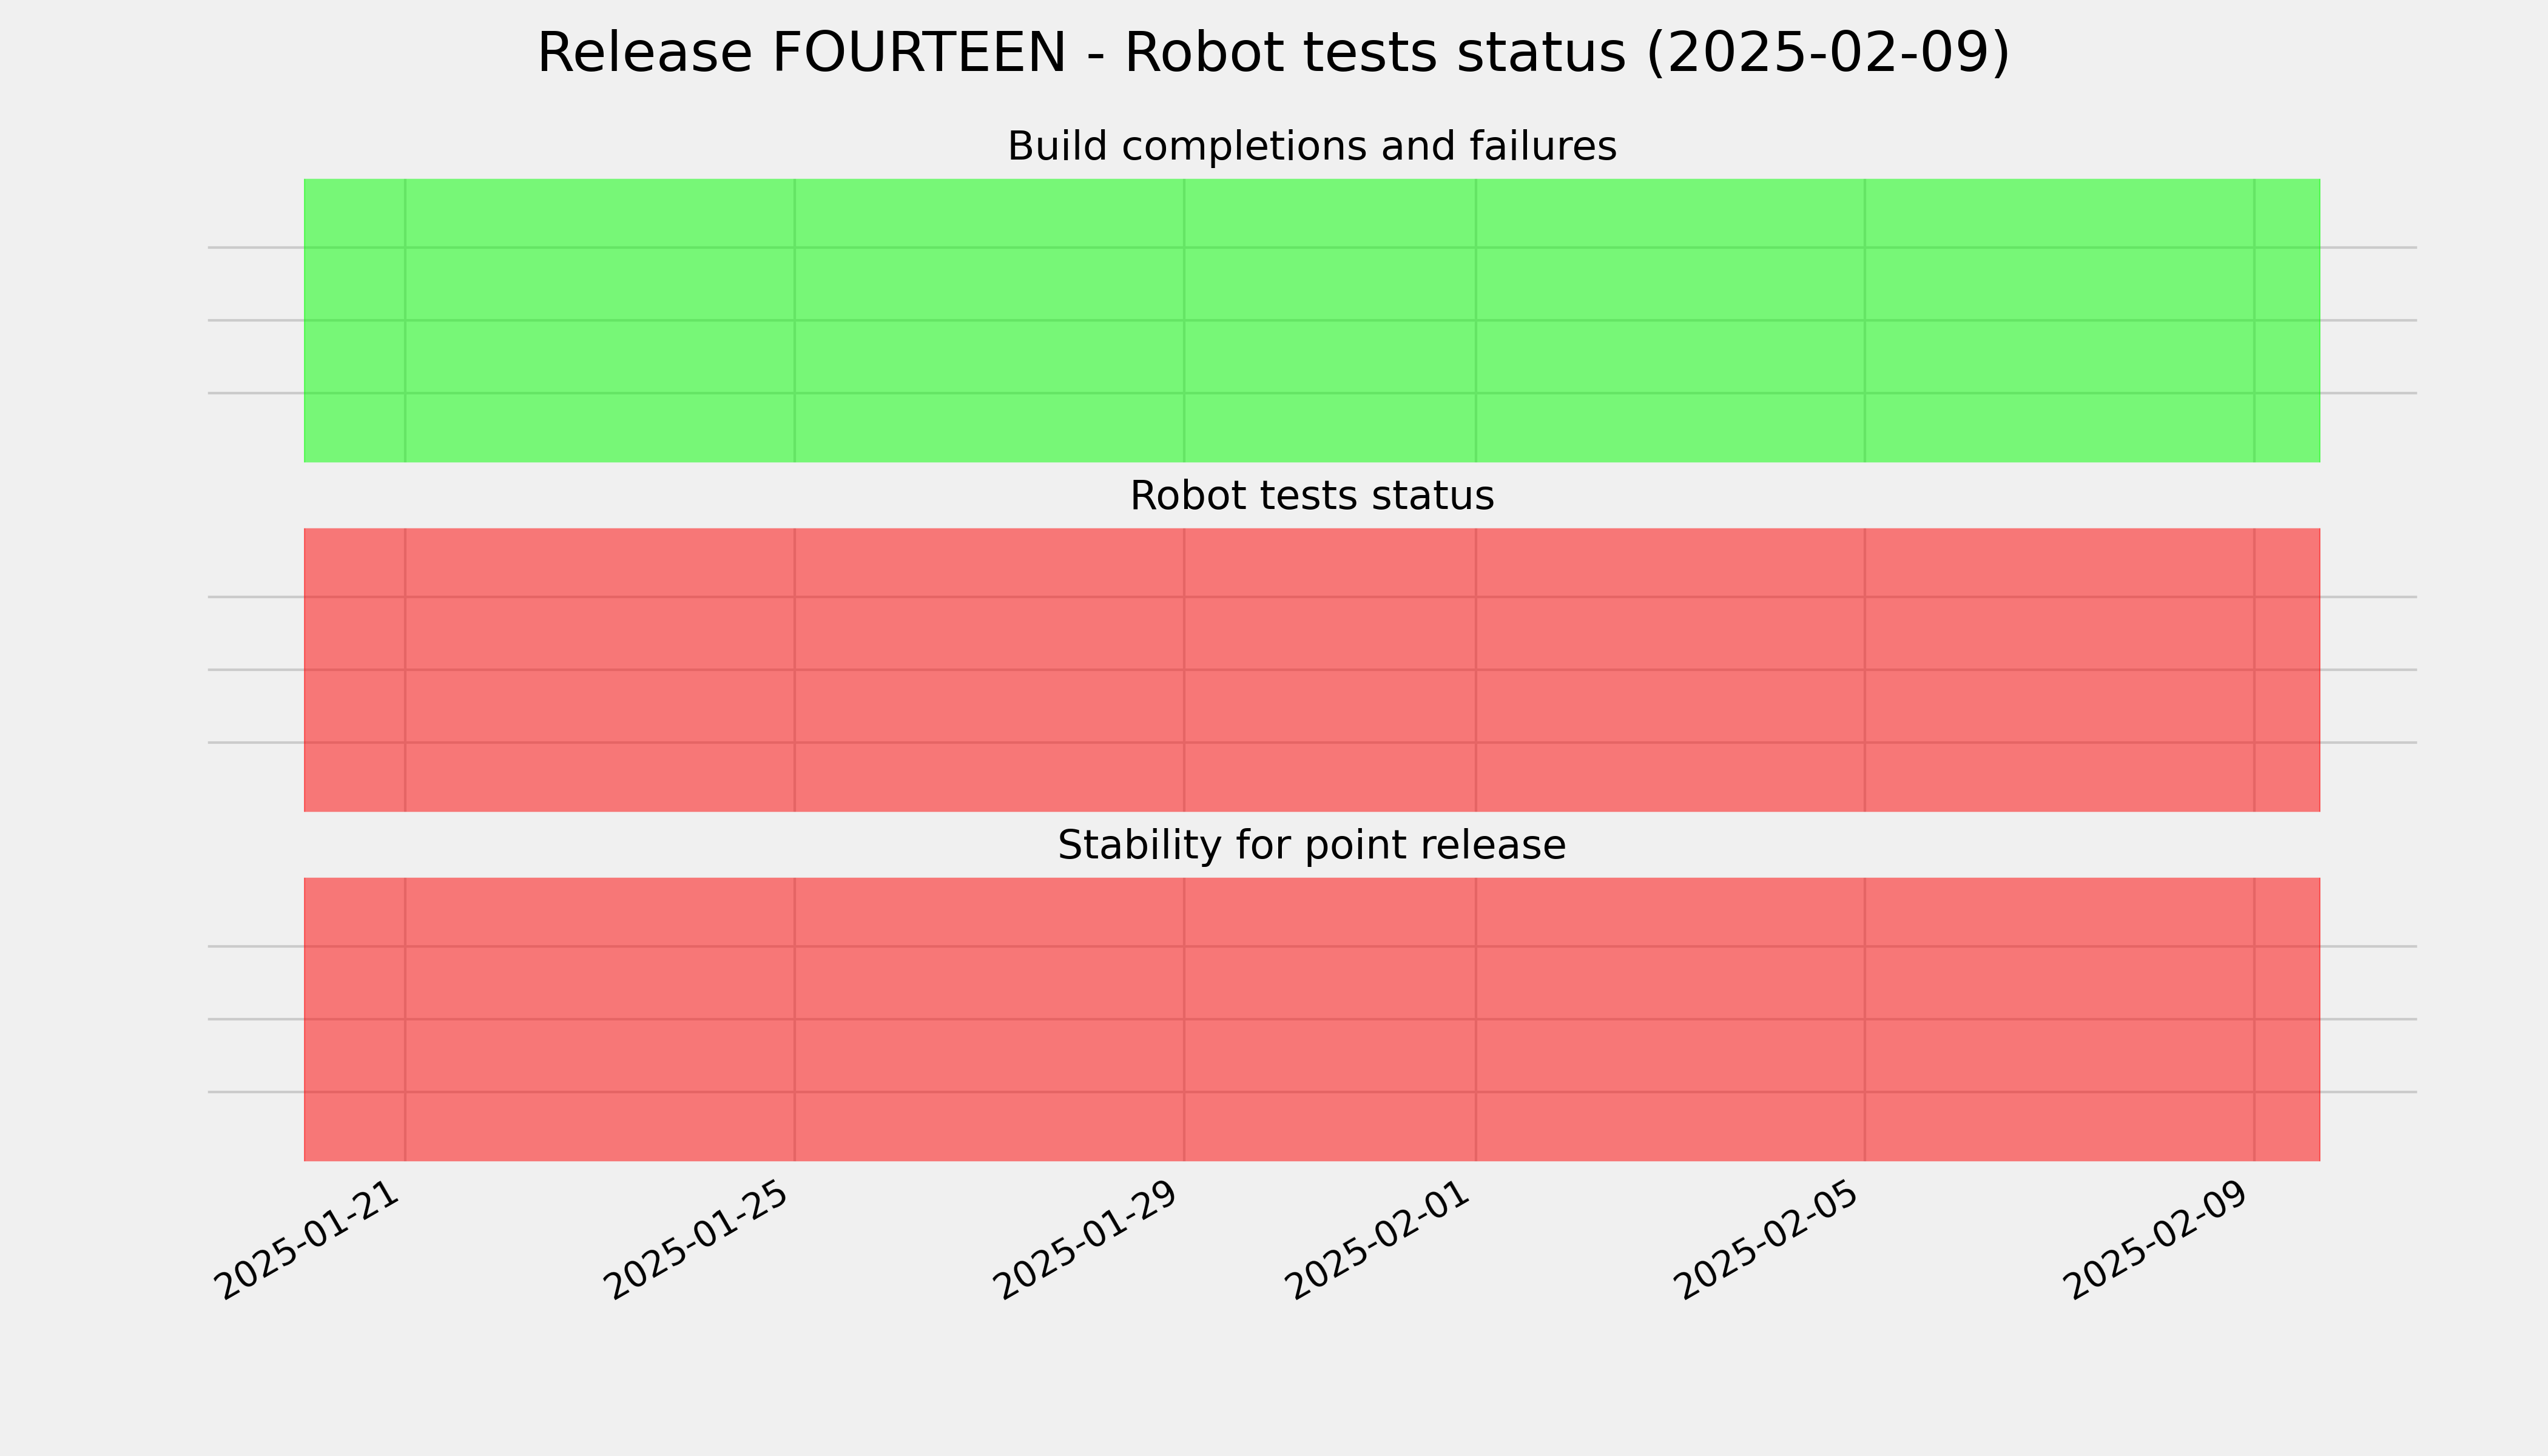Click the 2025-01-25 gridline in the Robot tests panel
This screenshot has width=2548, height=1456.
tap(795, 670)
